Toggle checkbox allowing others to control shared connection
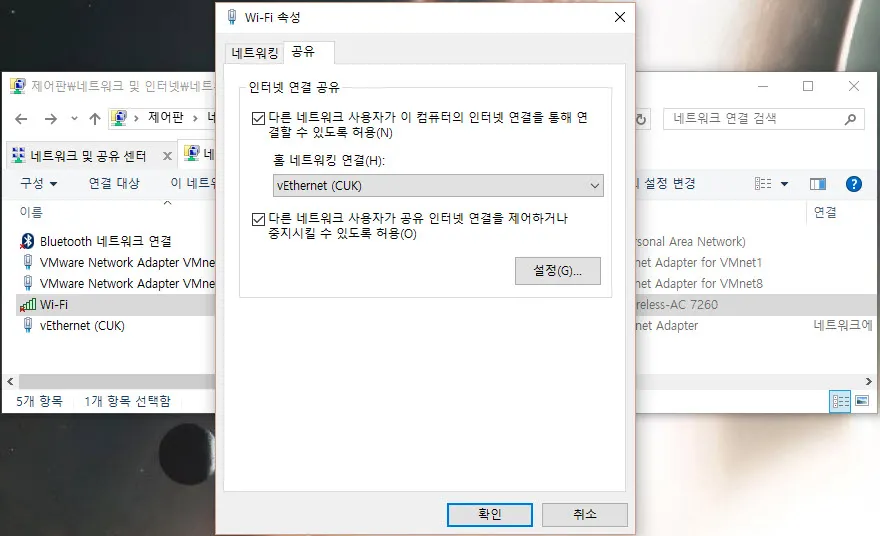This screenshot has height=536, width=880. point(258,219)
